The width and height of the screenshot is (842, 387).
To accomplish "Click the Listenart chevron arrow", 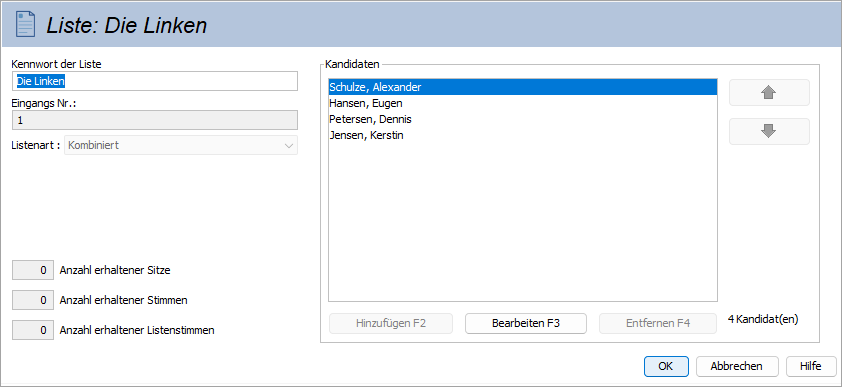I will click(x=289, y=145).
